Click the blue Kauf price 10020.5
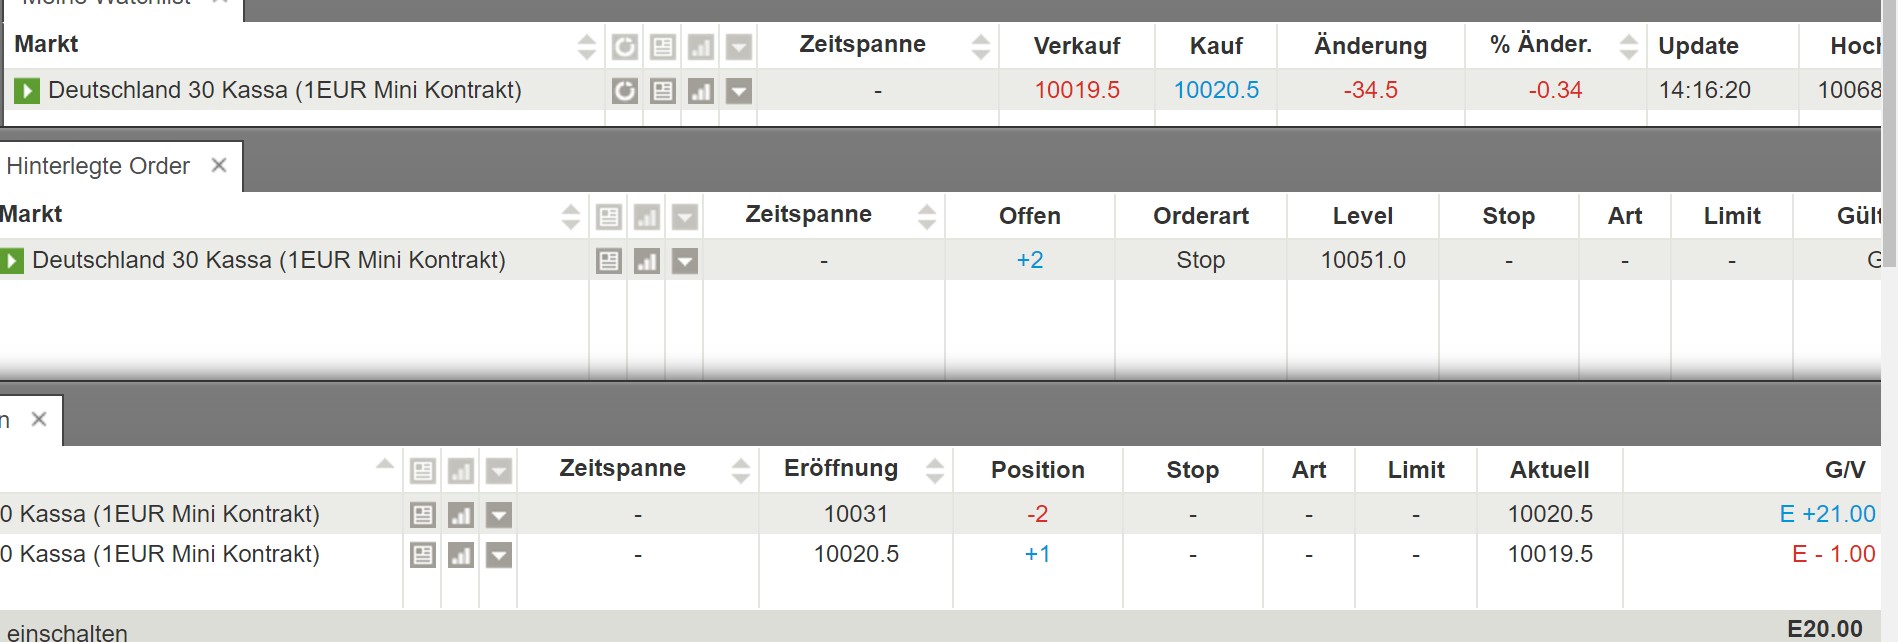Image resolution: width=1898 pixels, height=642 pixels. [1216, 90]
